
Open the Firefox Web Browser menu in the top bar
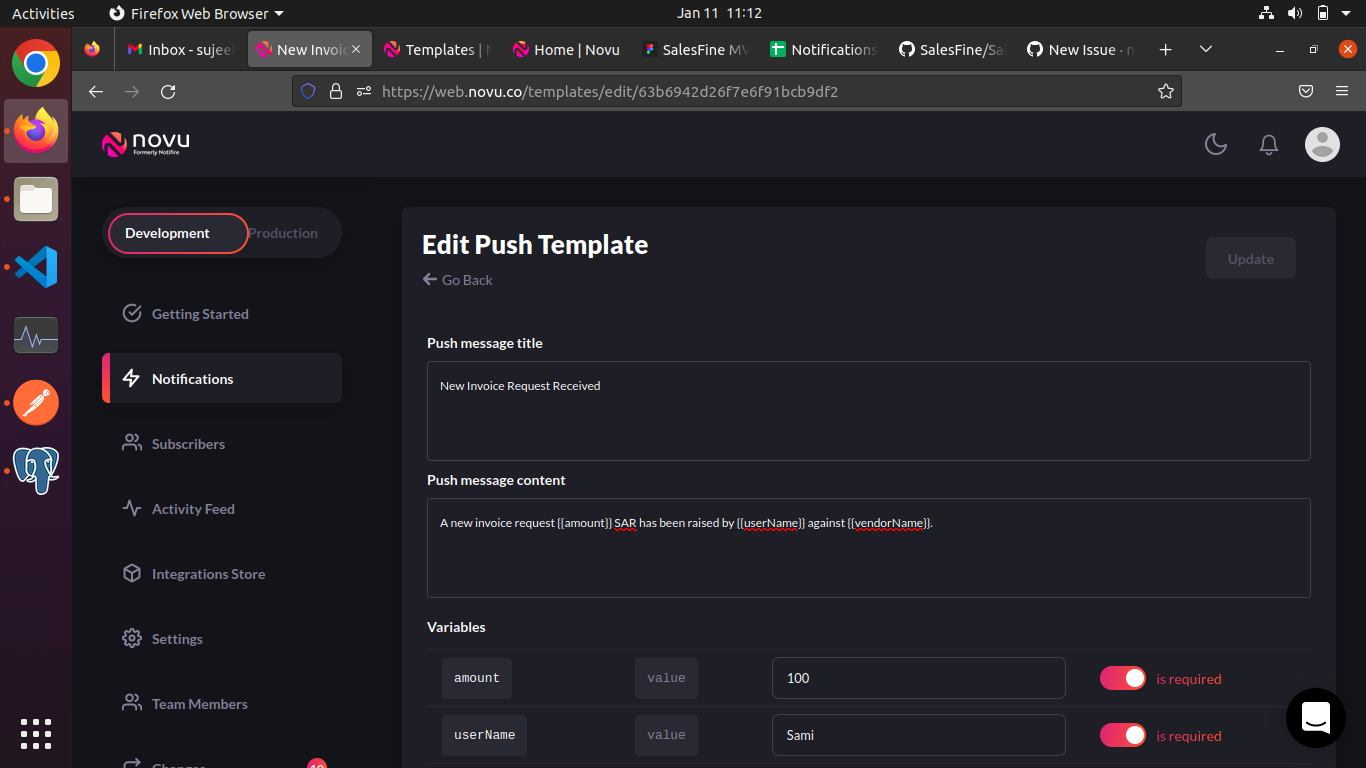click(x=196, y=13)
